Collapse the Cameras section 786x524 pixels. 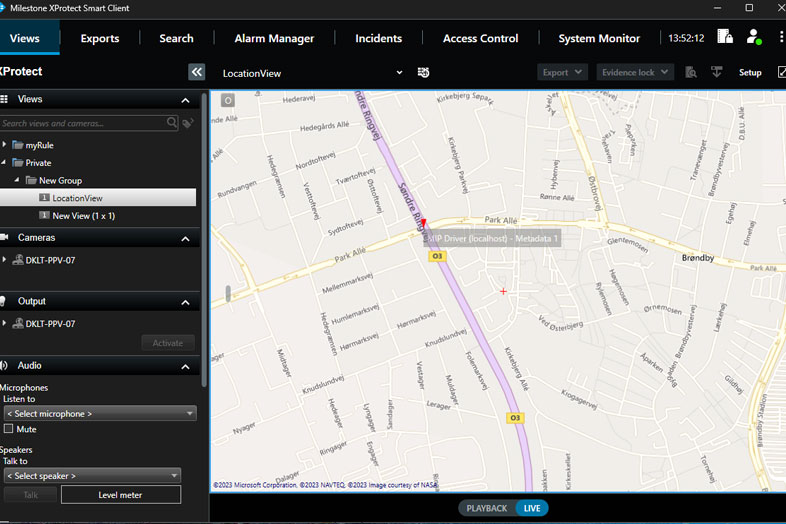click(185, 239)
